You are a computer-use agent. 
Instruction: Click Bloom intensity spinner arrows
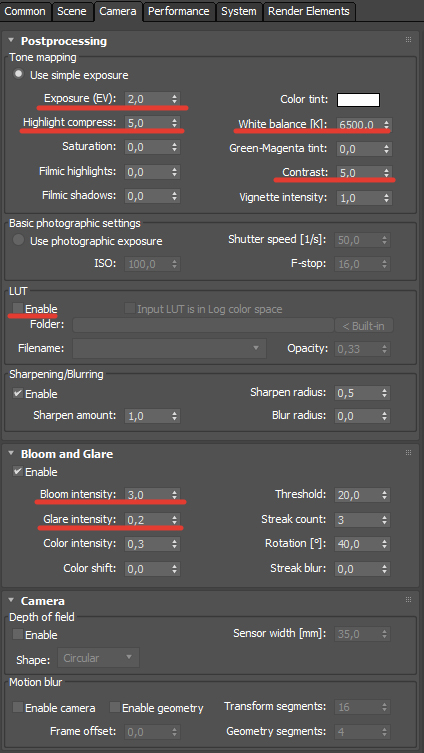pyautogui.click(x=174, y=495)
